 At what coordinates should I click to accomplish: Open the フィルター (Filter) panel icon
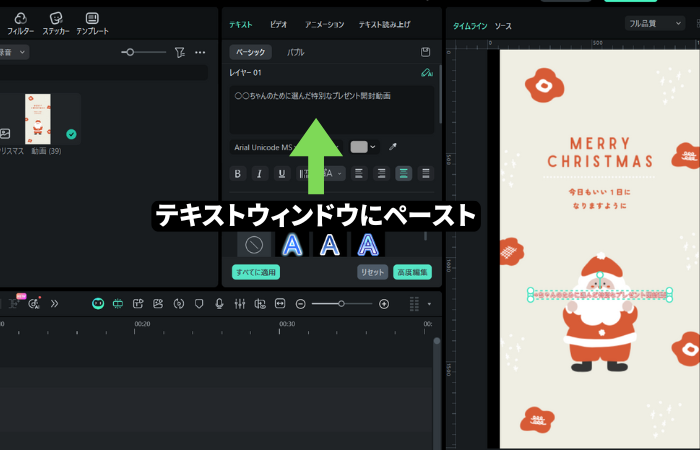[x=21, y=24]
